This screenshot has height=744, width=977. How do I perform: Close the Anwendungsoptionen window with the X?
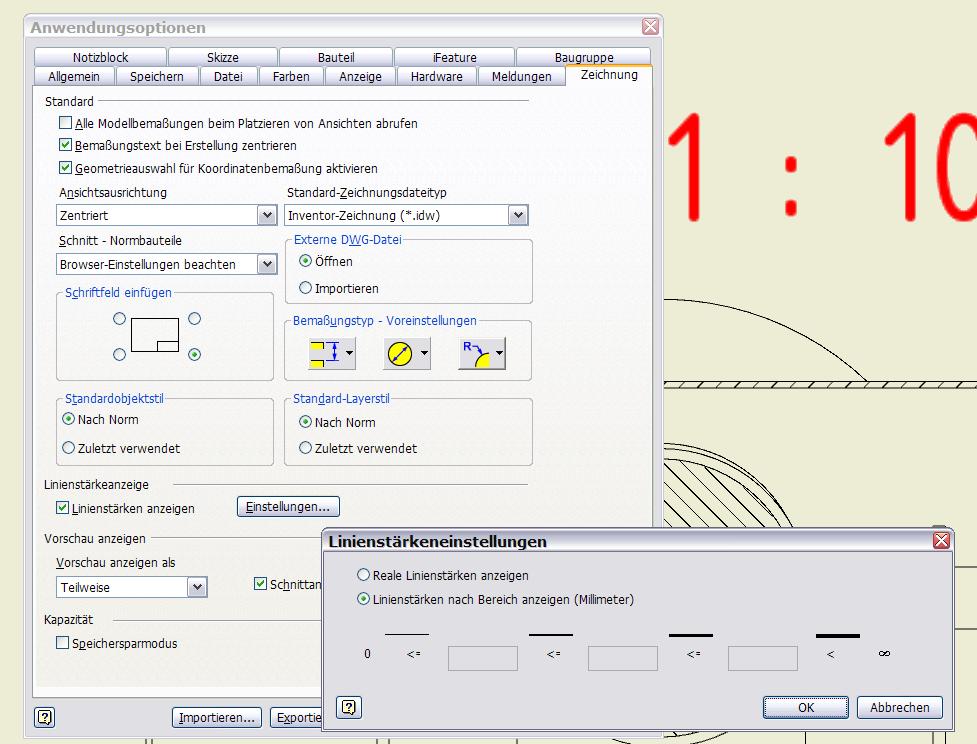pos(651,26)
